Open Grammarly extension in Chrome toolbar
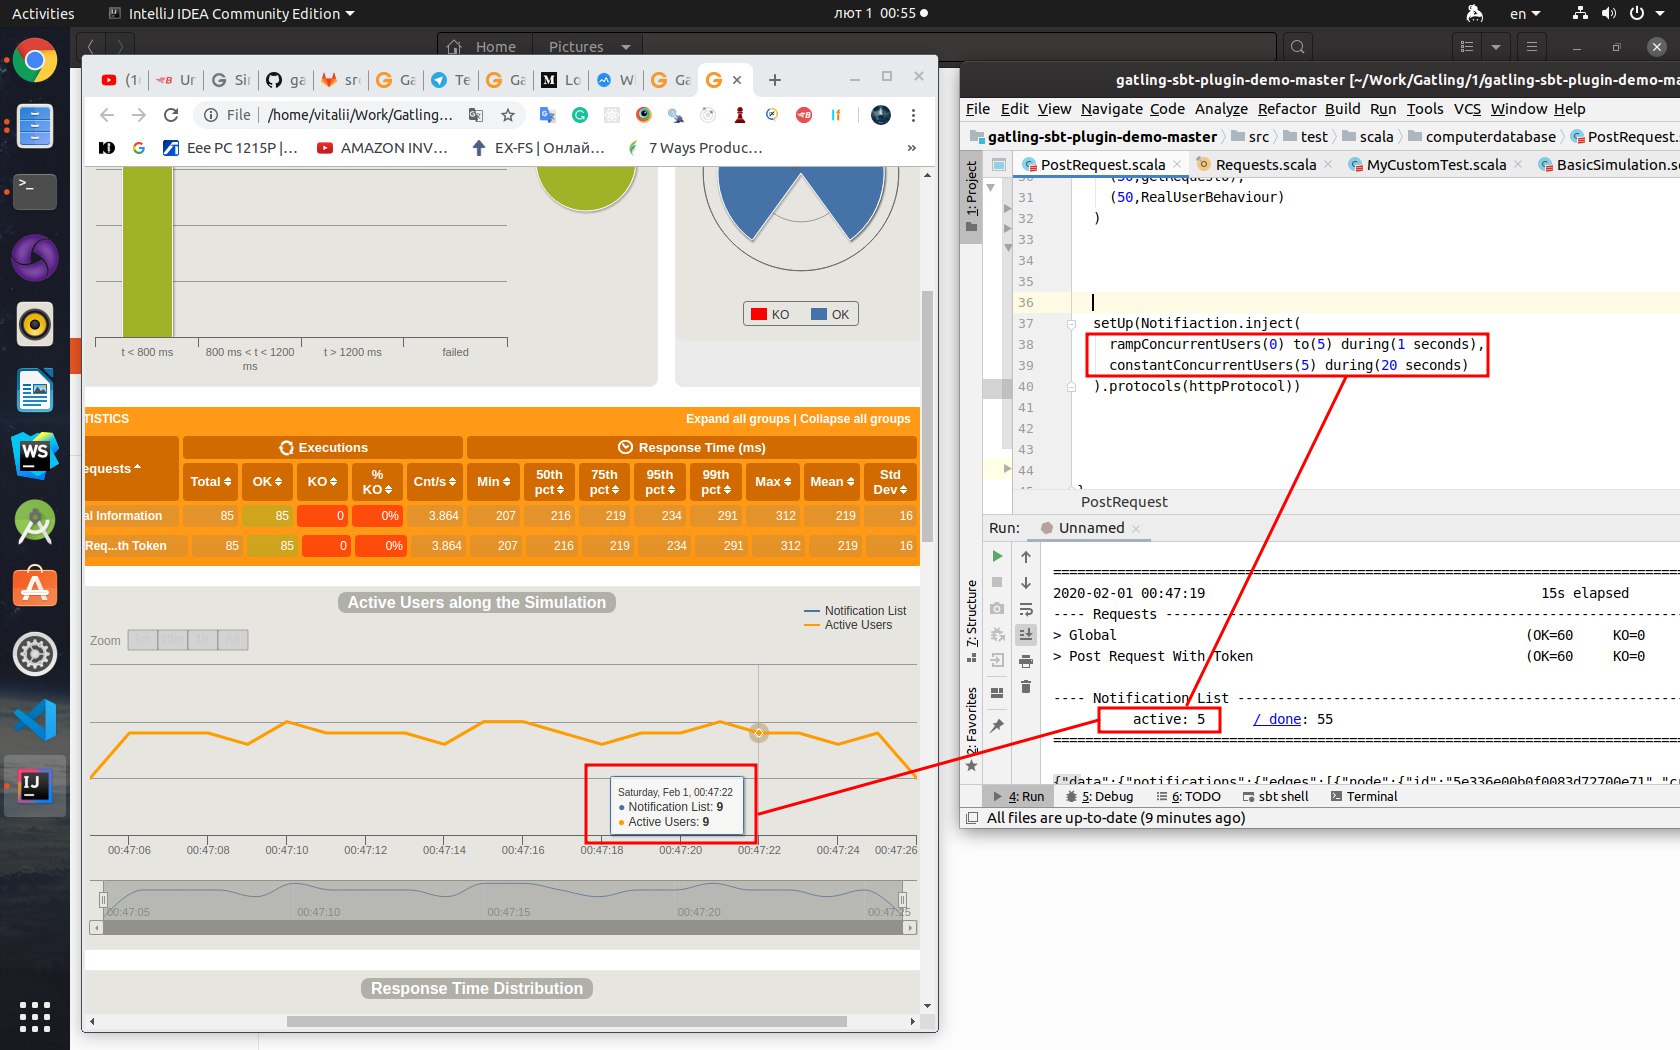Viewport: 1680px width, 1050px height. point(580,115)
